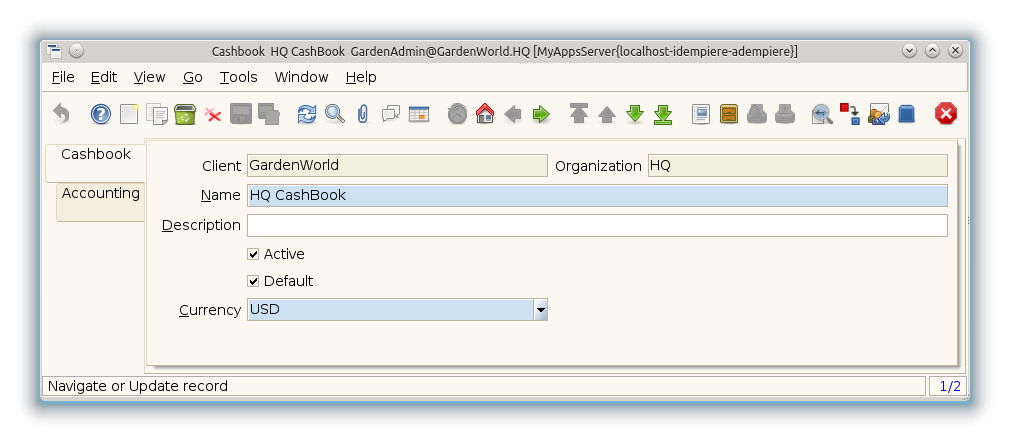
Task: Click the 1/2 record counter in status bar
Action: [x=947, y=386]
